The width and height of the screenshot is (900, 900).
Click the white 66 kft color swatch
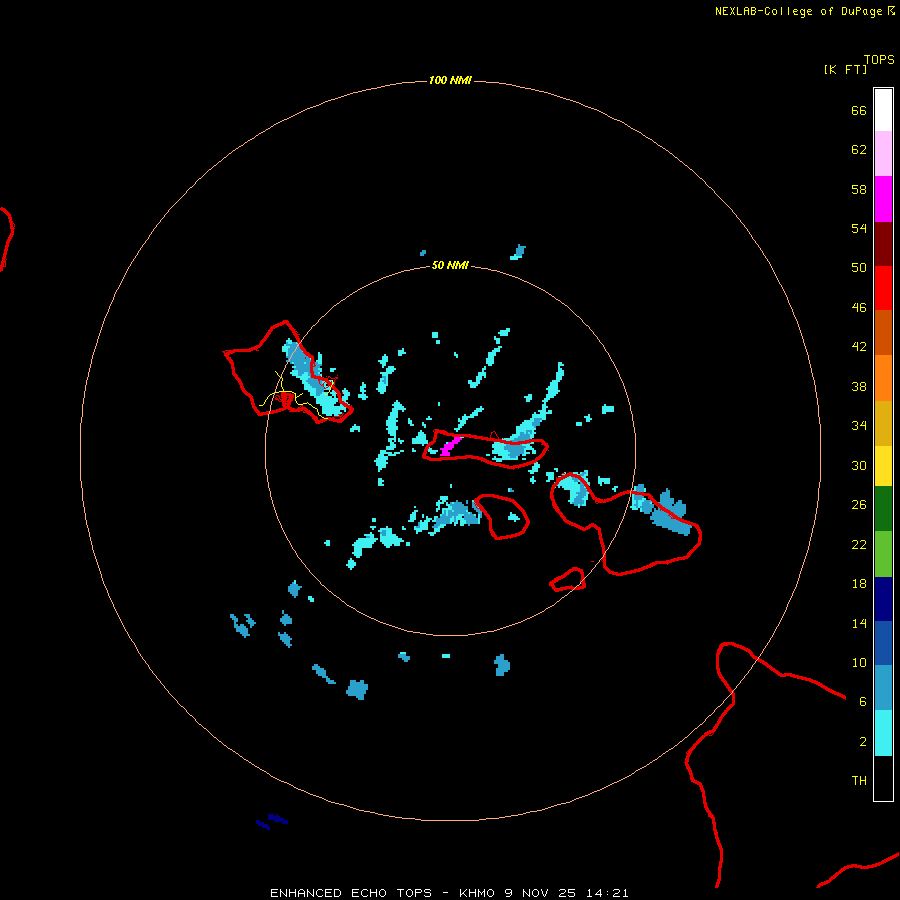[x=883, y=110]
